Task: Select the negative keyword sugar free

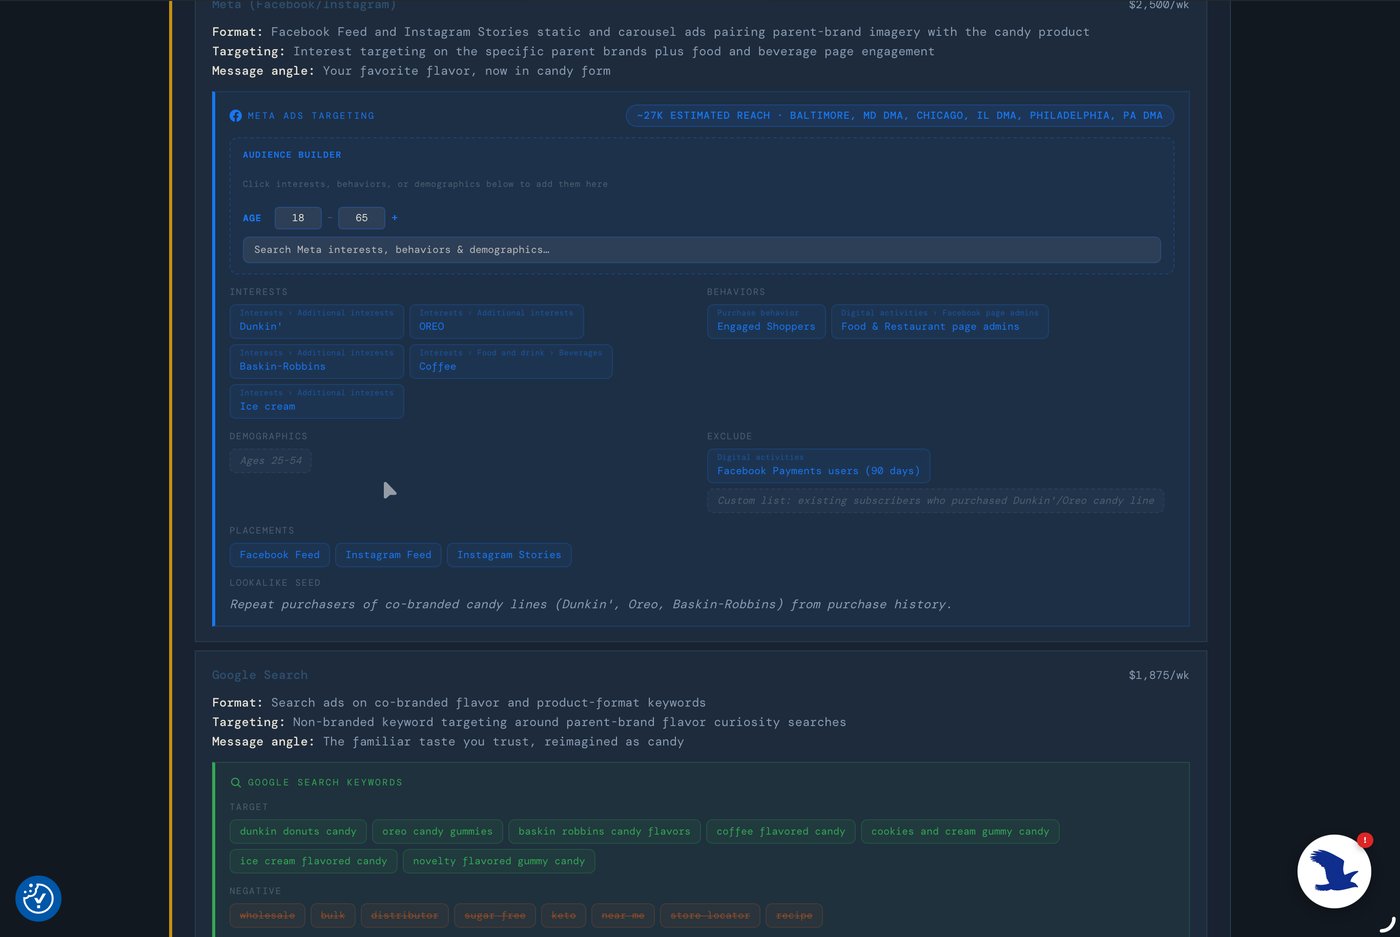Action: (x=495, y=916)
